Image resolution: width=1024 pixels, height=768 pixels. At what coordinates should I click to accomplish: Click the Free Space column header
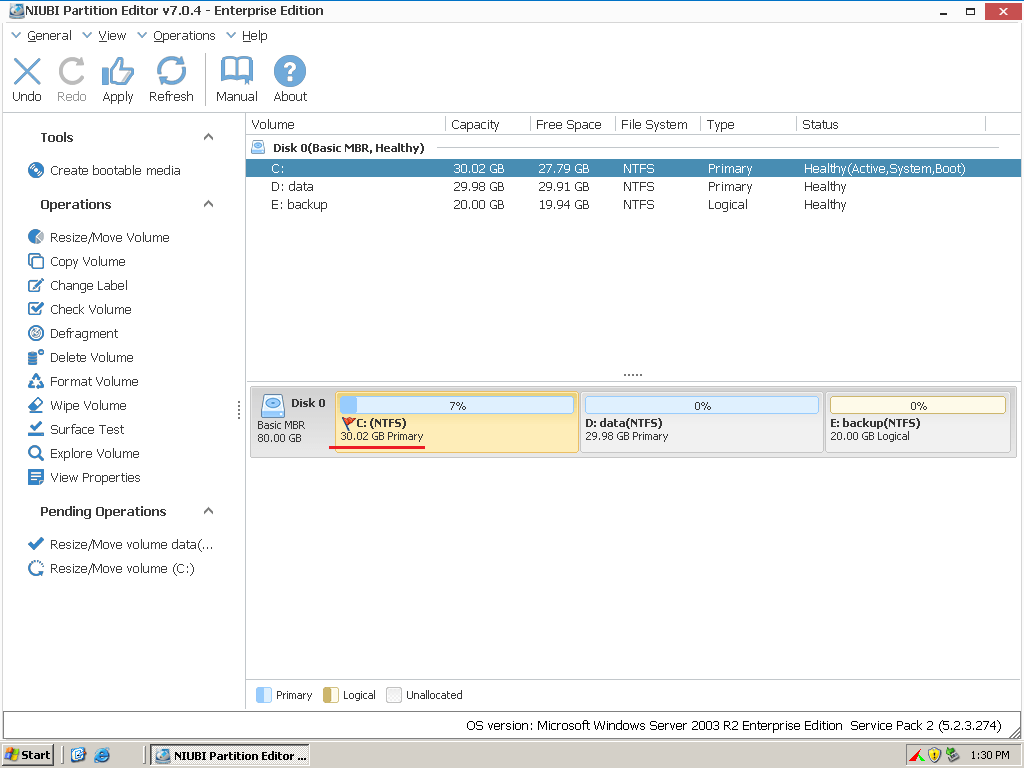(573, 124)
